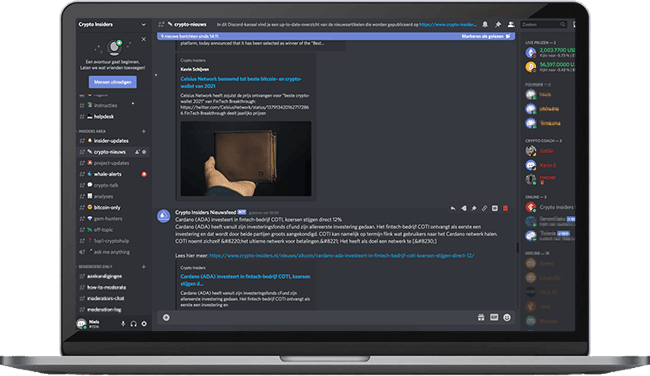
Task: Click the message input field
Action: coord(321,318)
